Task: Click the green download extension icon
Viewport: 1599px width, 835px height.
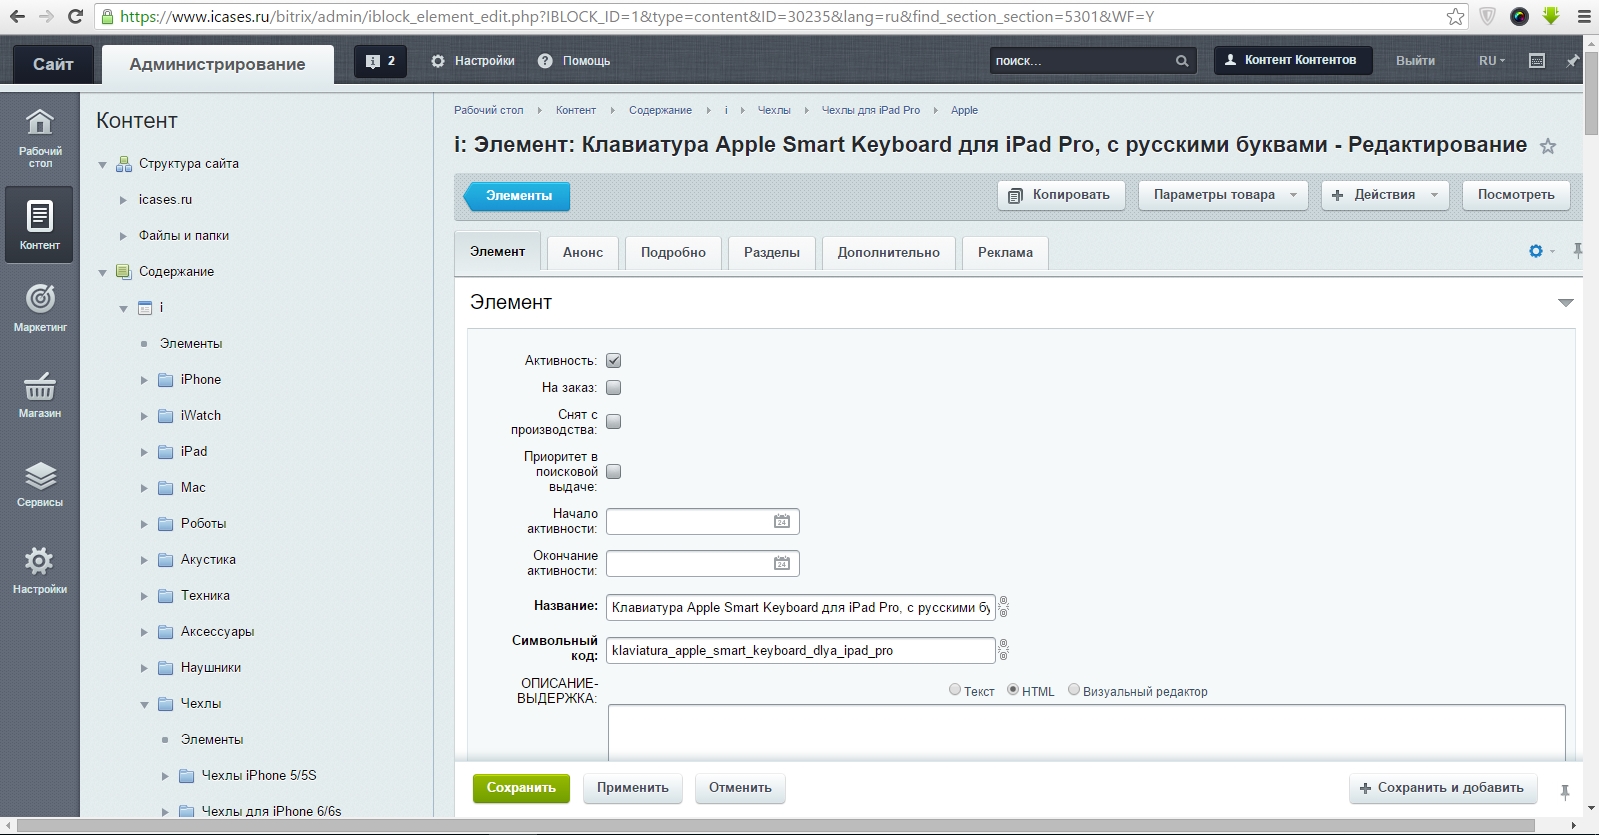Action: [1551, 16]
